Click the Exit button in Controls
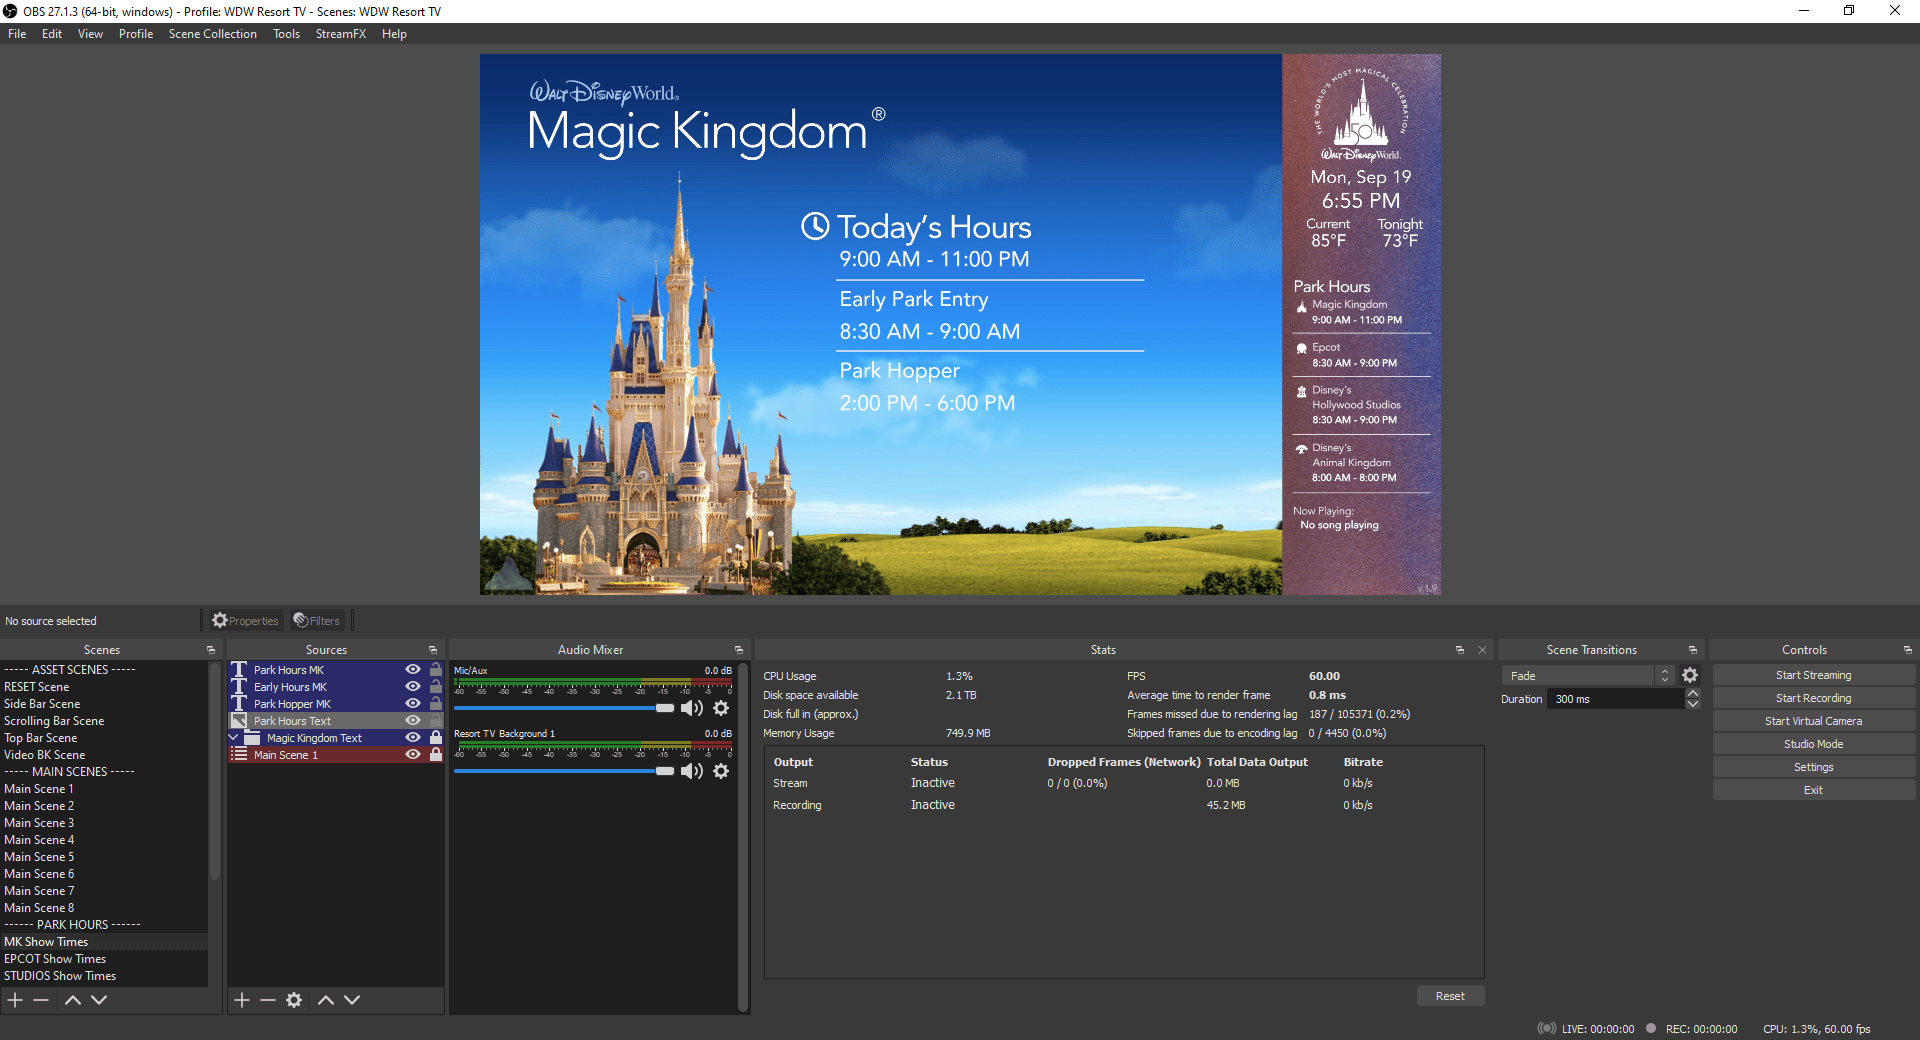This screenshot has height=1040, width=1920. coord(1813,790)
